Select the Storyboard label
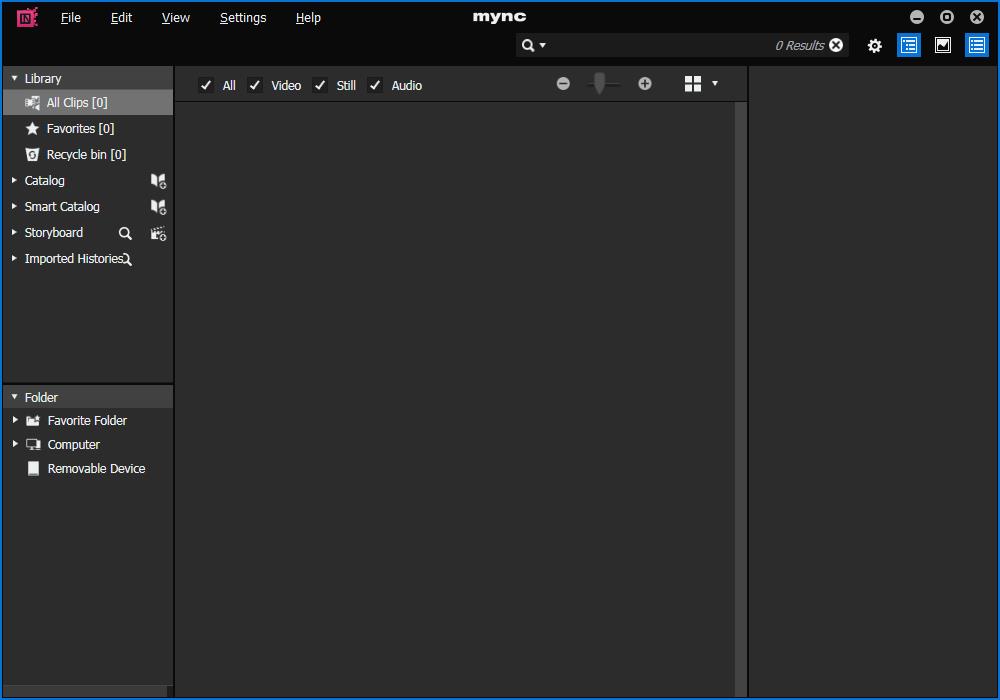This screenshot has height=700, width=1000. [54, 233]
